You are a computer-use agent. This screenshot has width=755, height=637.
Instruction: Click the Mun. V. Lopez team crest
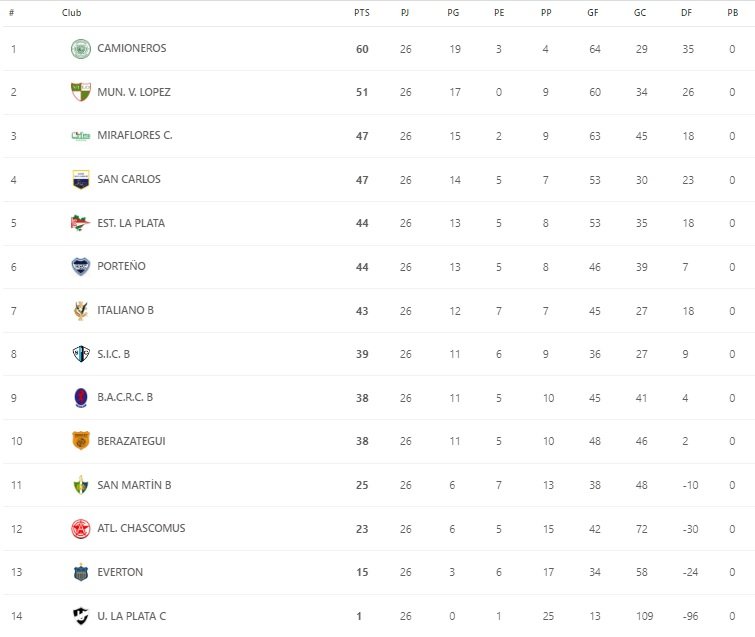[81, 92]
